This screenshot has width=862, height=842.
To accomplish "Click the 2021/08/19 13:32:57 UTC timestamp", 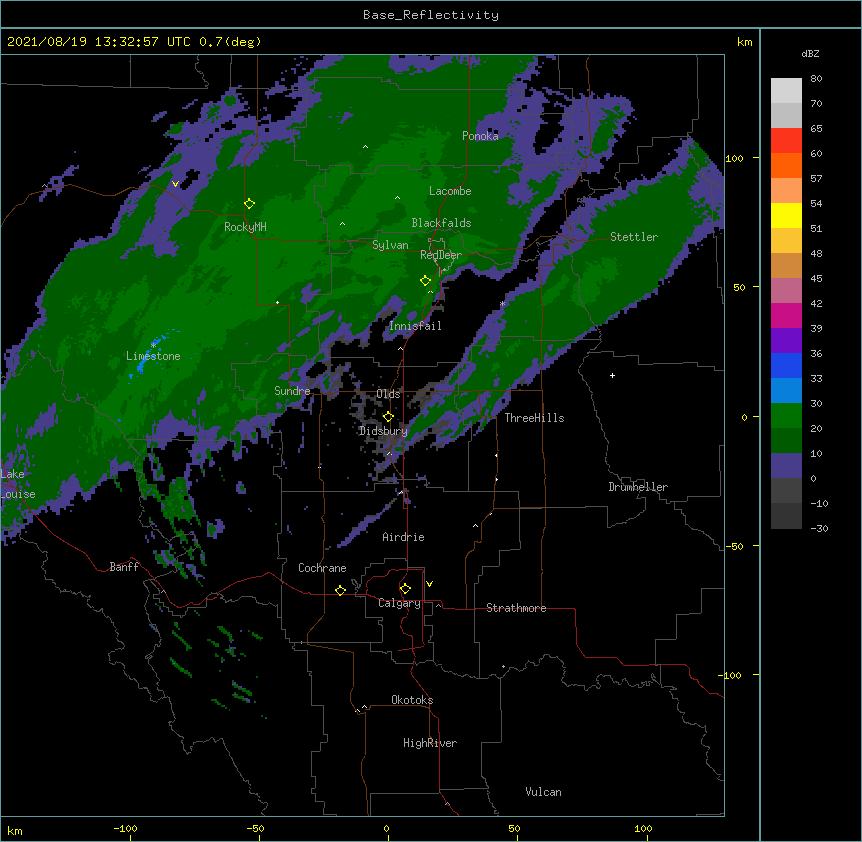I will click(98, 42).
